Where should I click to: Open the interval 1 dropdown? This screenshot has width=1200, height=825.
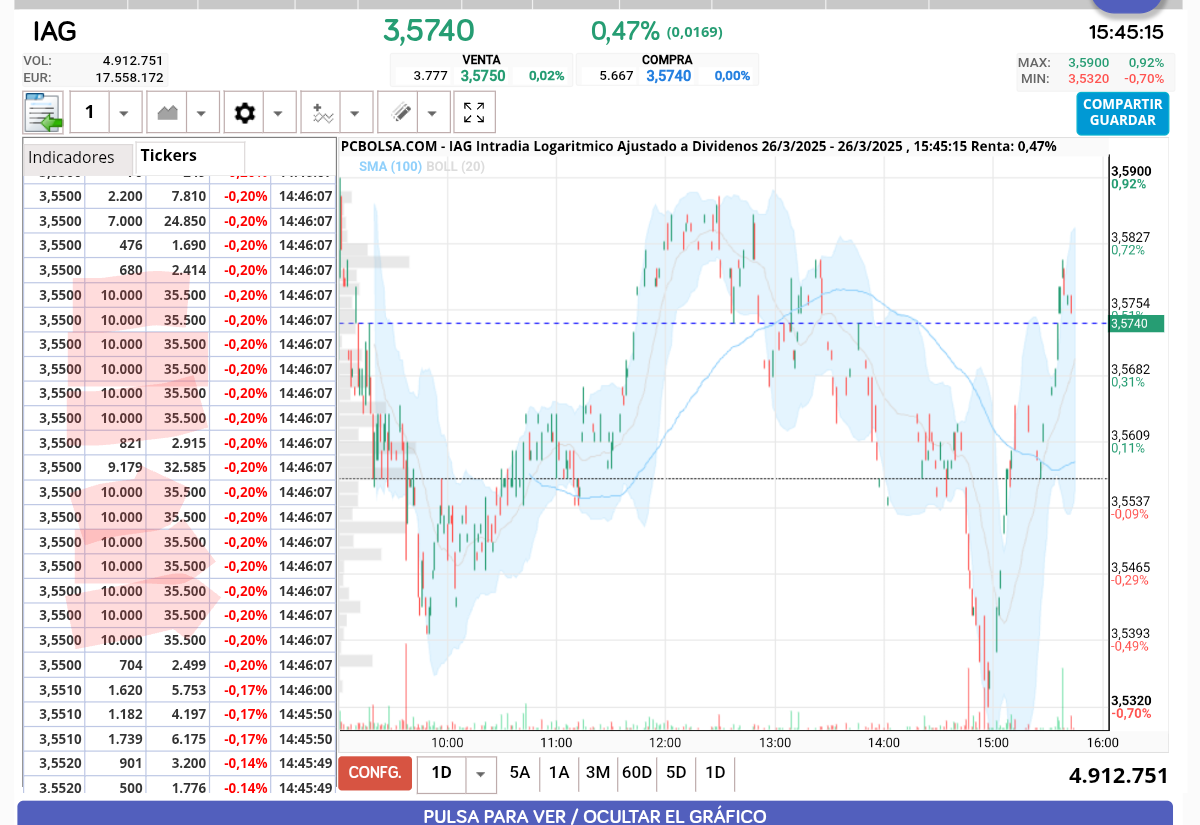124,112
